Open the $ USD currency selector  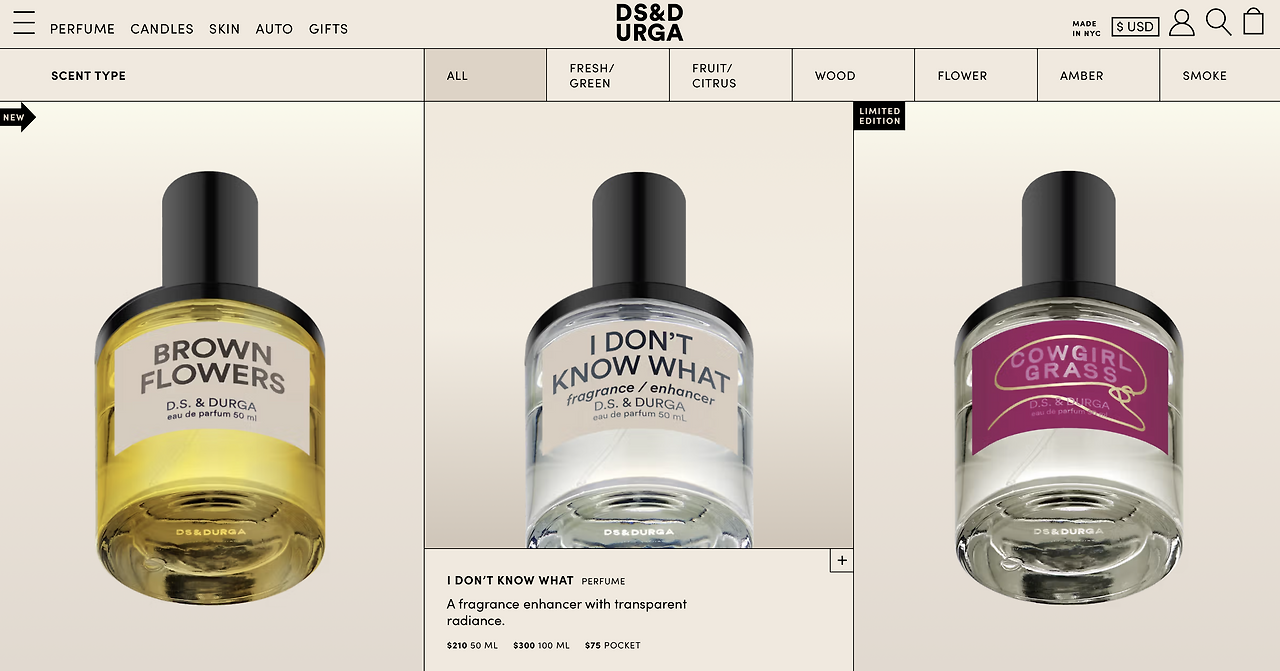pos(1135,27)
